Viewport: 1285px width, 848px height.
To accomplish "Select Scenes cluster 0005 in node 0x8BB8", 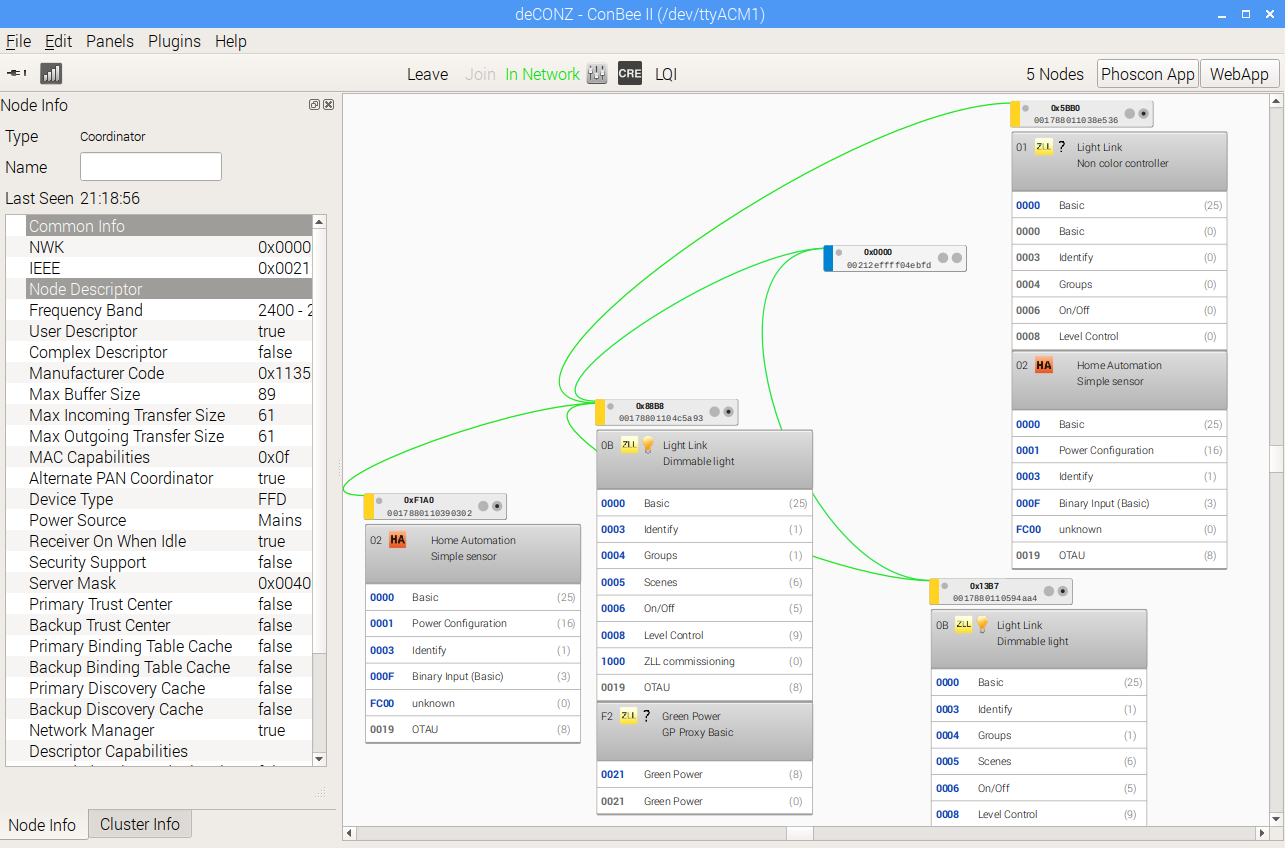I will tap(705, 582).
